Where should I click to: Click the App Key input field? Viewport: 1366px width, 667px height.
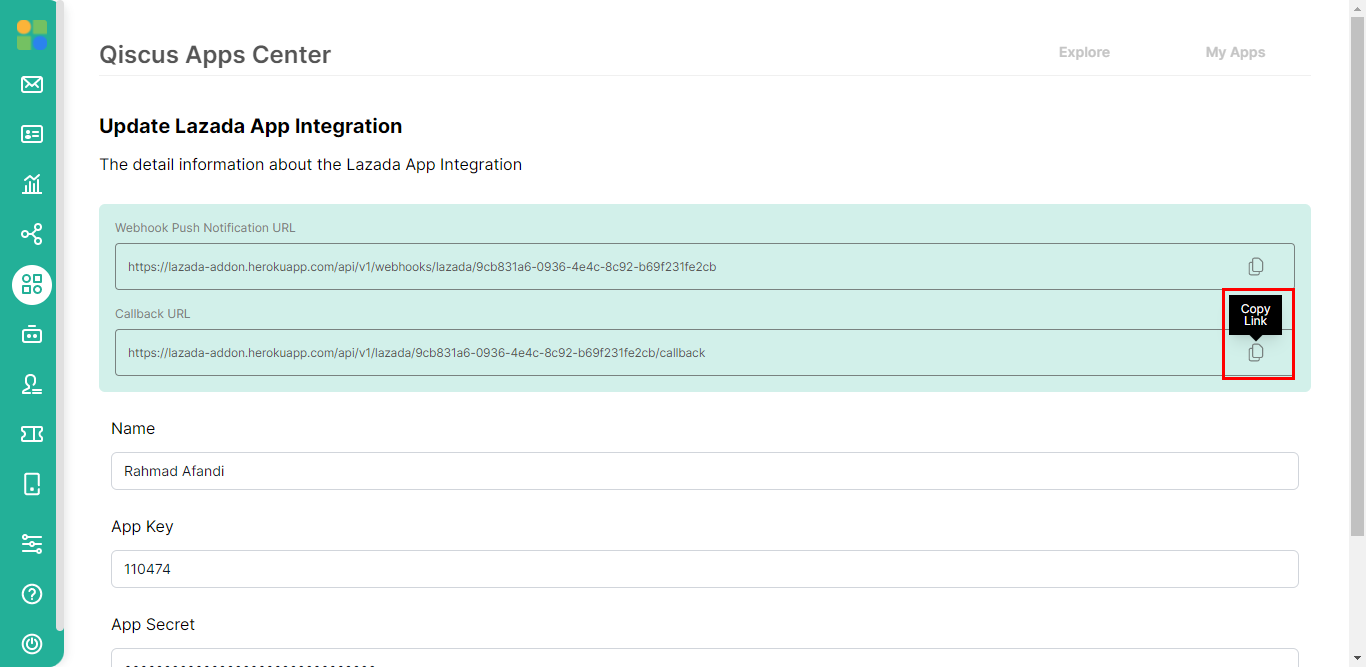(705, 569)
